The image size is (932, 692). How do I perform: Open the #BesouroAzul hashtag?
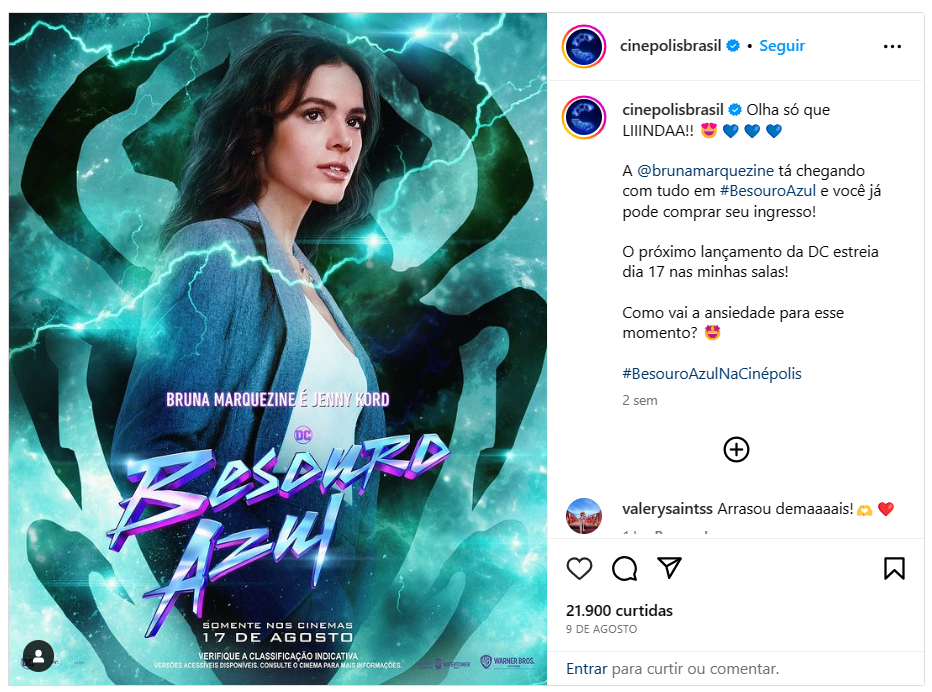click(x=767, y=191)
